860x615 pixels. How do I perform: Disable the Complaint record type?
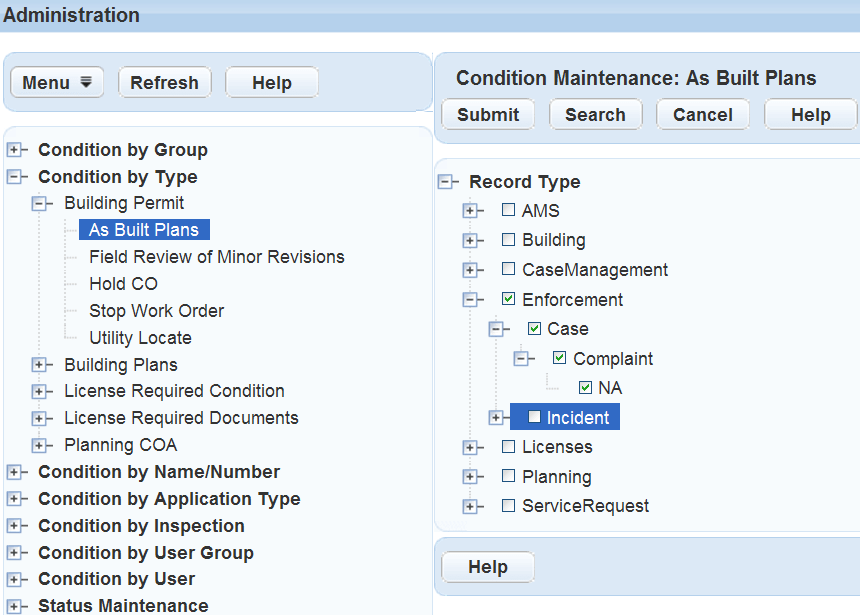pos(559,358)
